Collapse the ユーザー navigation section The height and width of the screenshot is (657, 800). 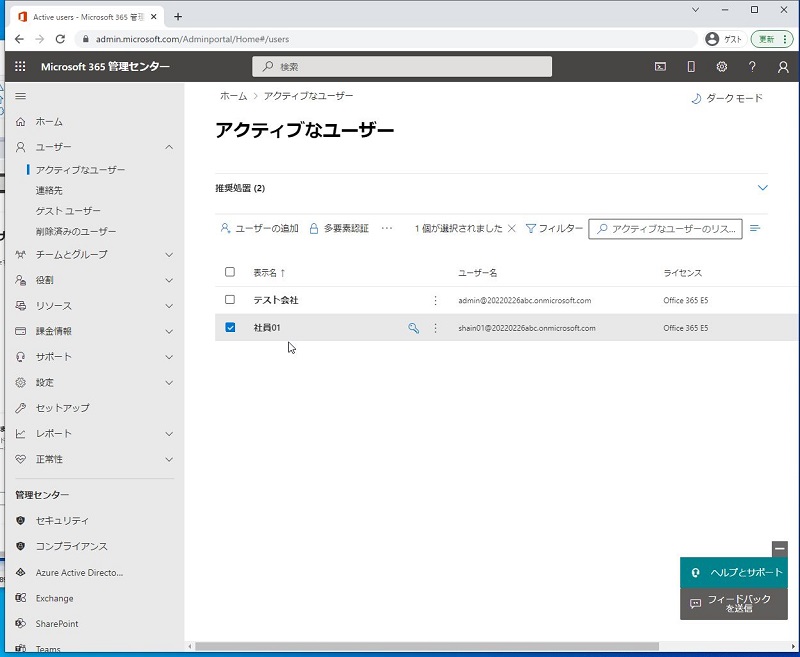pos(169,147)
